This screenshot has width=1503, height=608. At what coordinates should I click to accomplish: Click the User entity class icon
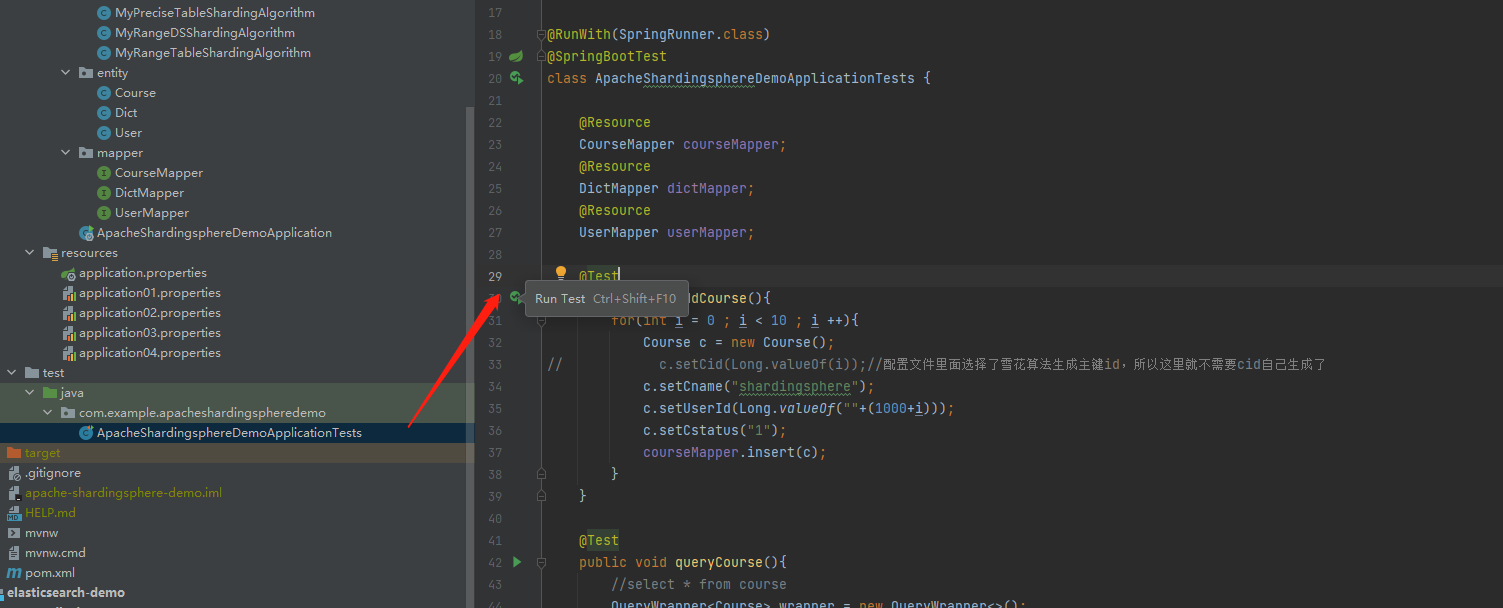click(x=104, y=133)
